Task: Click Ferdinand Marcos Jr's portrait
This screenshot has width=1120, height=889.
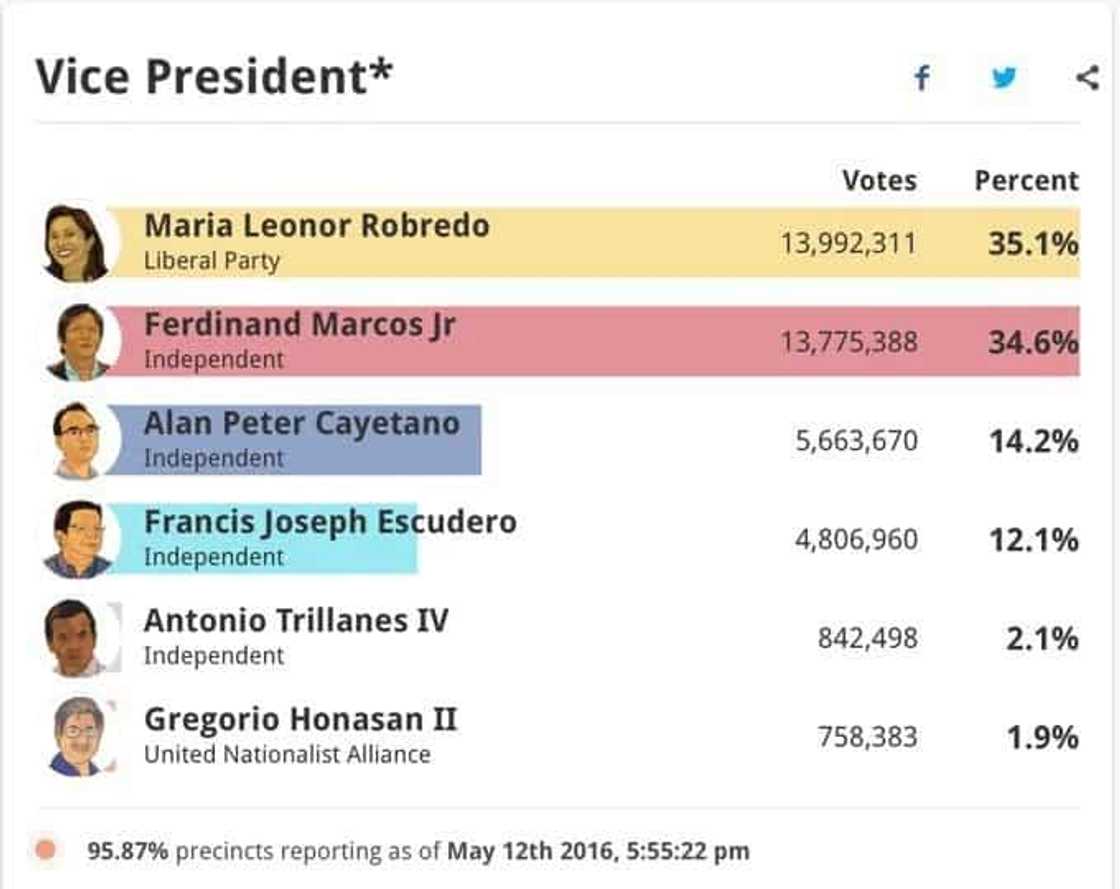Action: pos(78,339)
